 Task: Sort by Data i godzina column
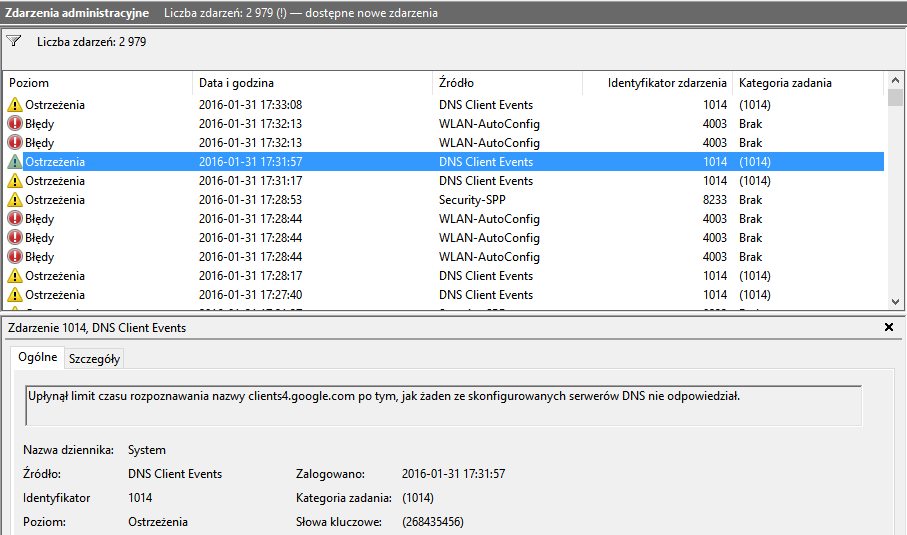coord(312,83)
